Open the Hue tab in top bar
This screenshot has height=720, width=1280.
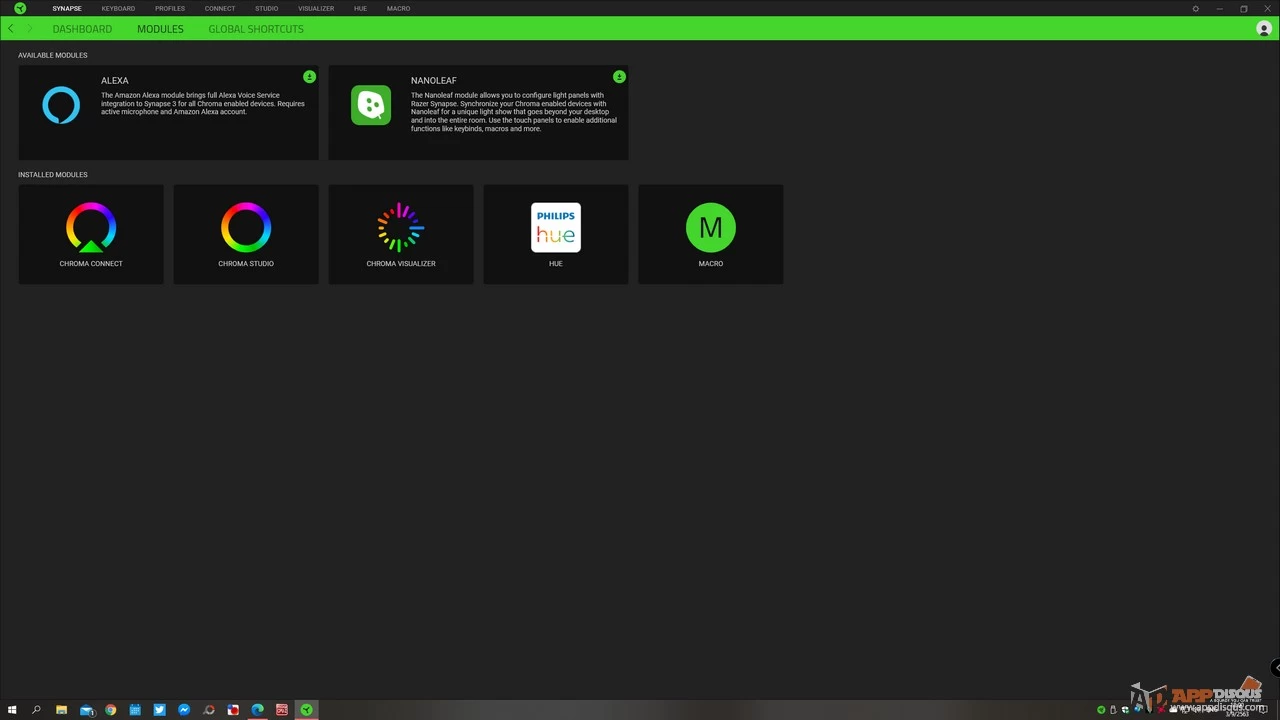[360, 8]
